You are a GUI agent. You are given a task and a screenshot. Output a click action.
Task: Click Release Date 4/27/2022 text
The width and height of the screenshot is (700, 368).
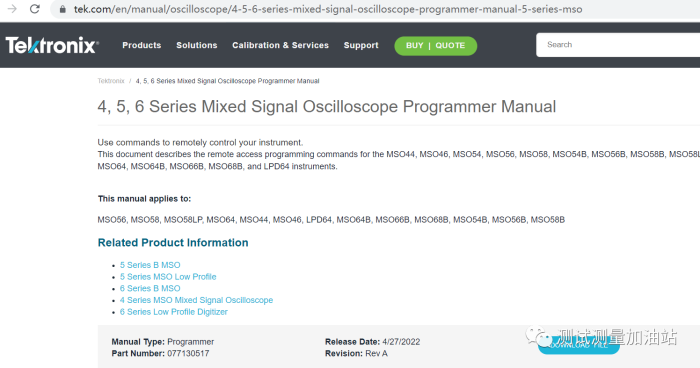click(x=372, y=342)
